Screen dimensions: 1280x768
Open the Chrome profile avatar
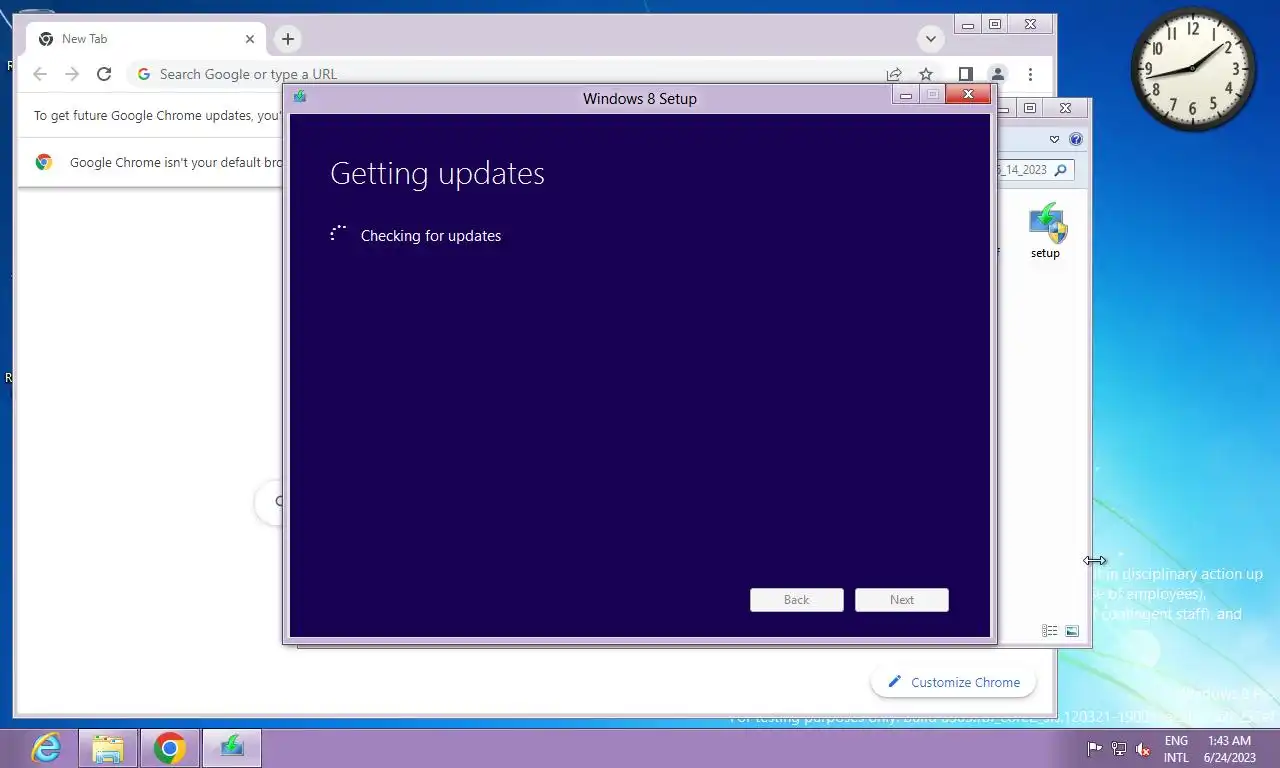997,74
